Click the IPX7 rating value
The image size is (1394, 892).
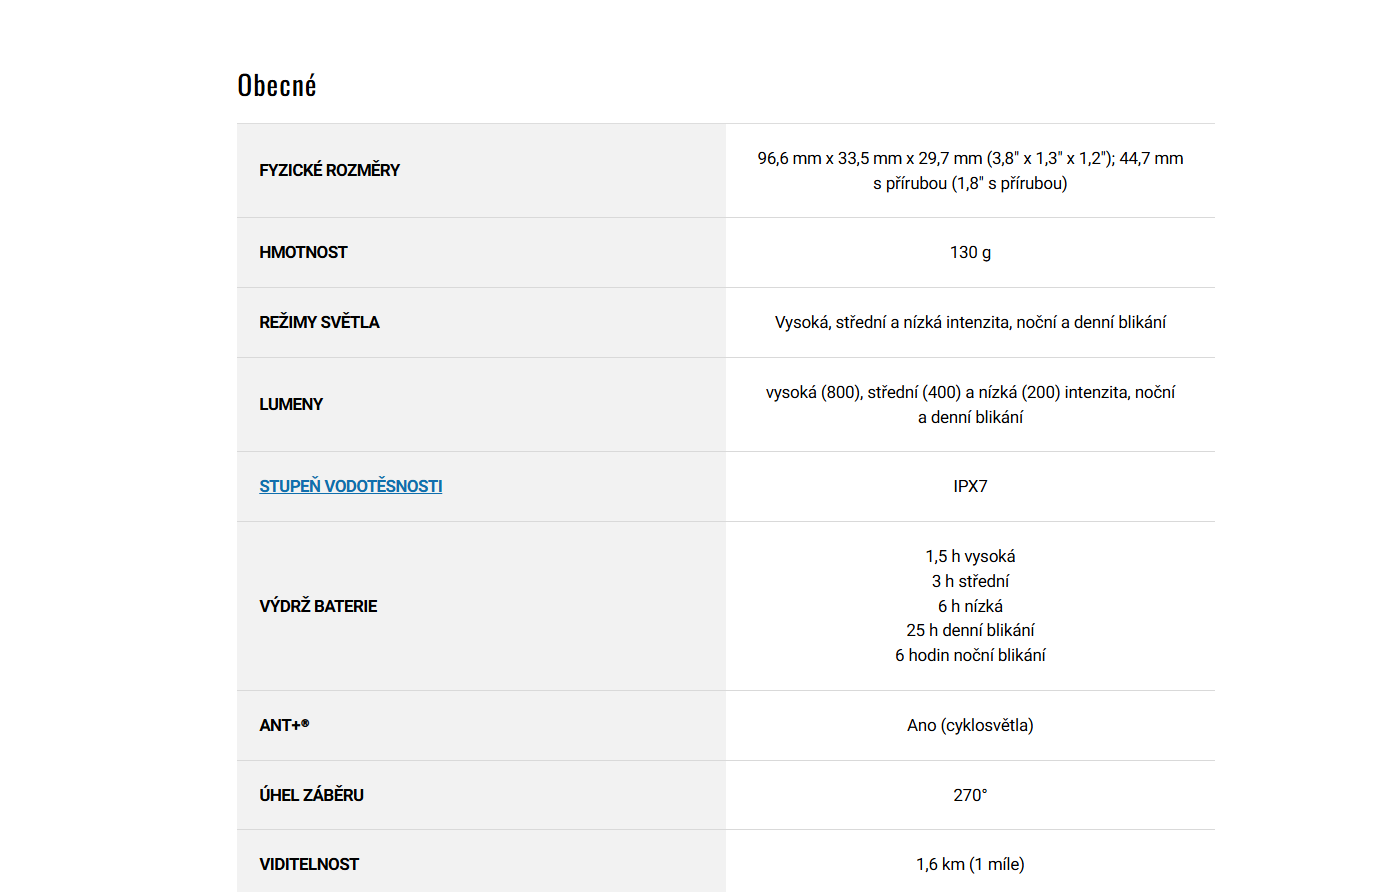[970, 486]
